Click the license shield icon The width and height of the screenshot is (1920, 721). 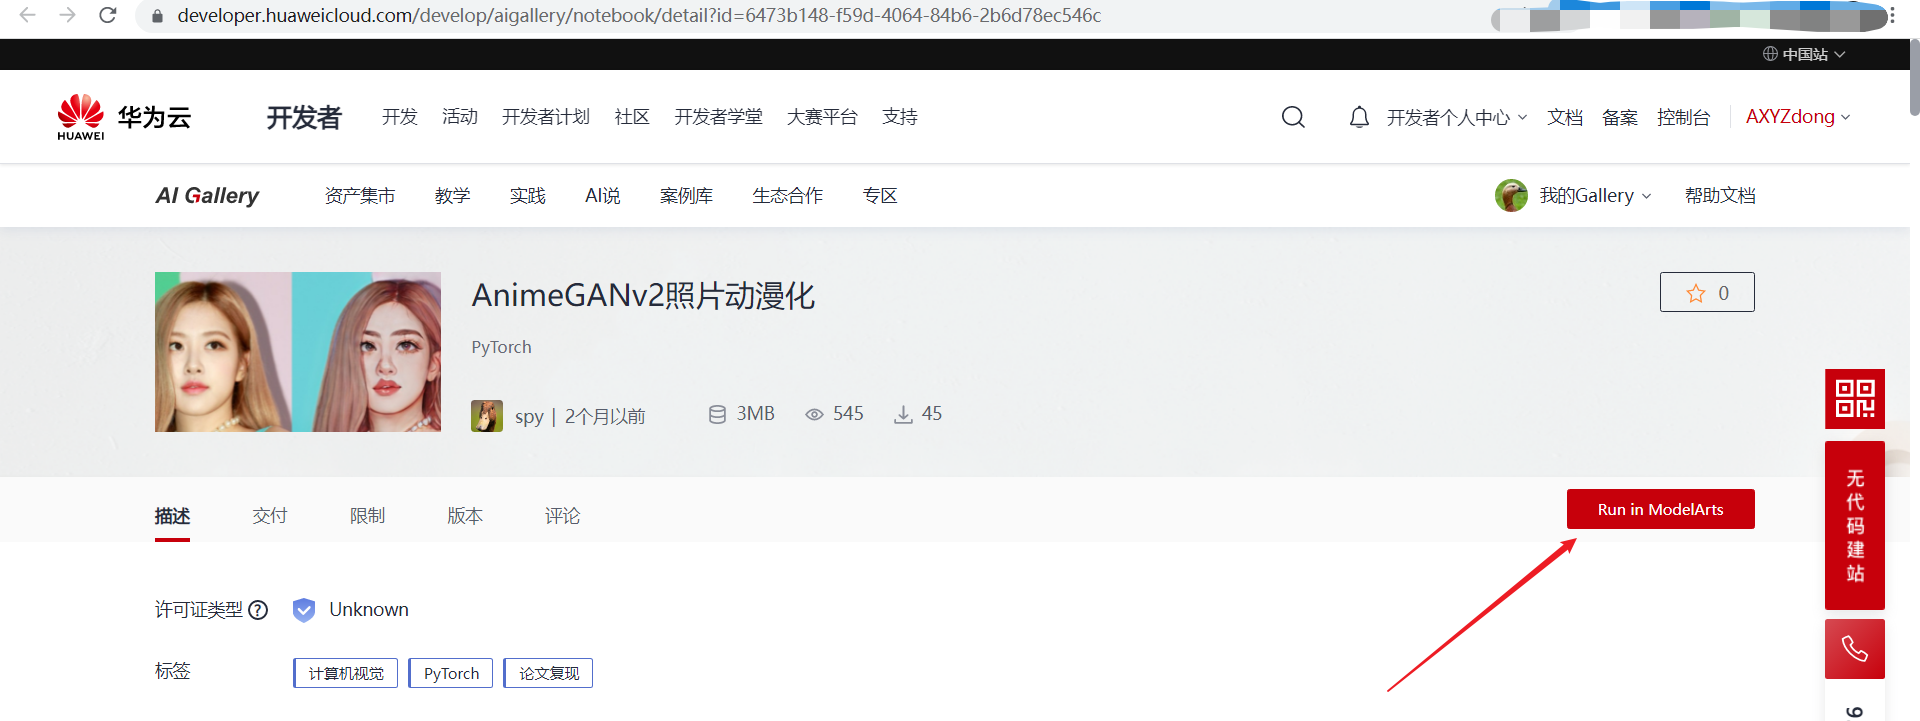[304, 610]
